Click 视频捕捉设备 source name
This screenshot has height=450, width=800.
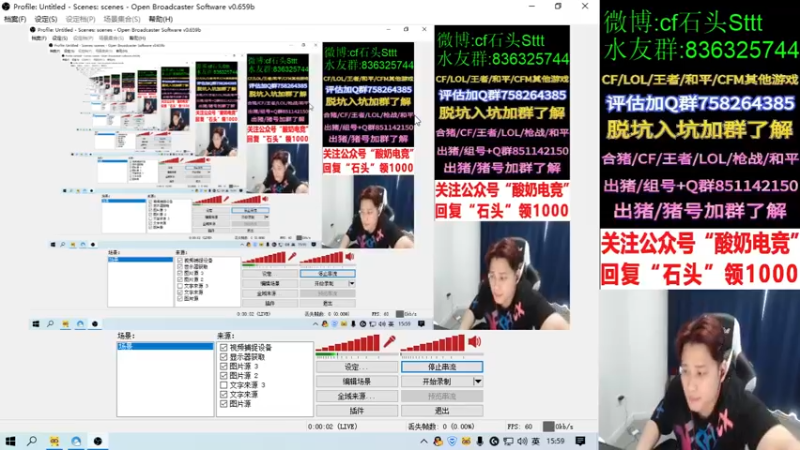click(x=251, y=347)
